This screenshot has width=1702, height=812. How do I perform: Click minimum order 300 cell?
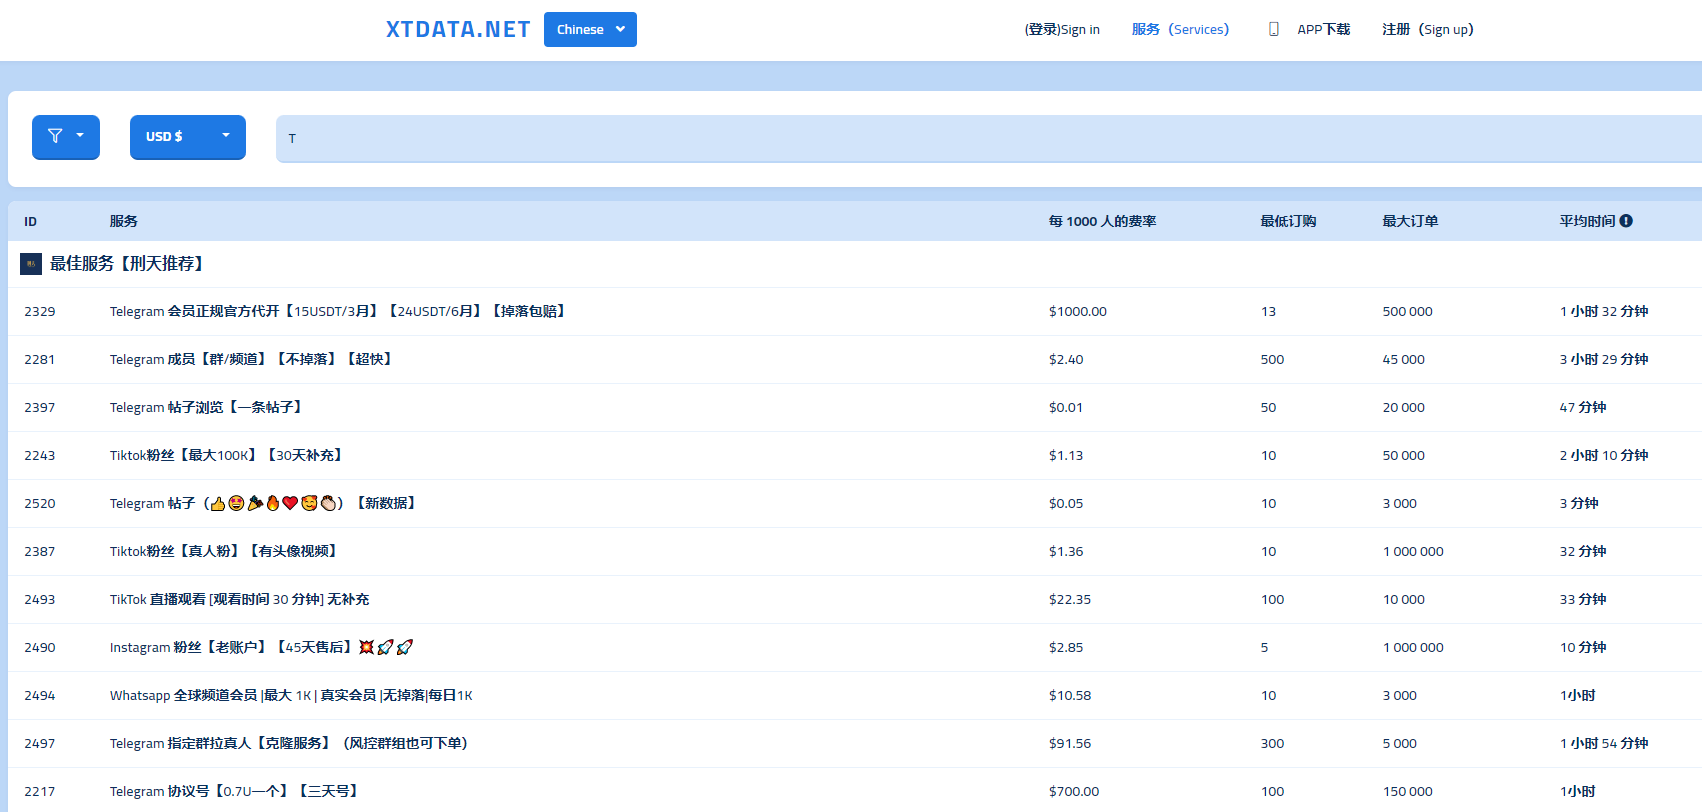coord(1272,744)
